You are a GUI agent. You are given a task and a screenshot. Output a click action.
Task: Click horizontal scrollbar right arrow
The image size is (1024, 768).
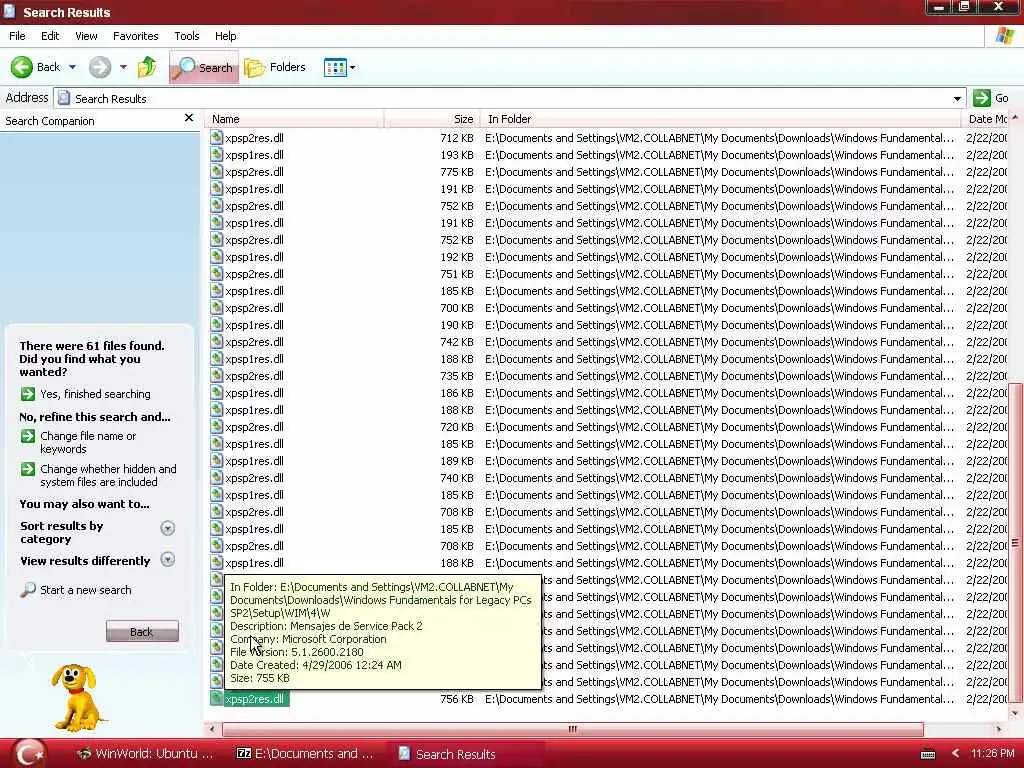999,729
